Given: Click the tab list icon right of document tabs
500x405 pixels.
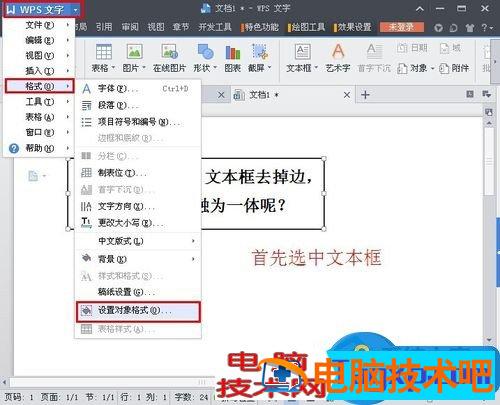Looking at the screenshot, I should click(x=486, y=95).
